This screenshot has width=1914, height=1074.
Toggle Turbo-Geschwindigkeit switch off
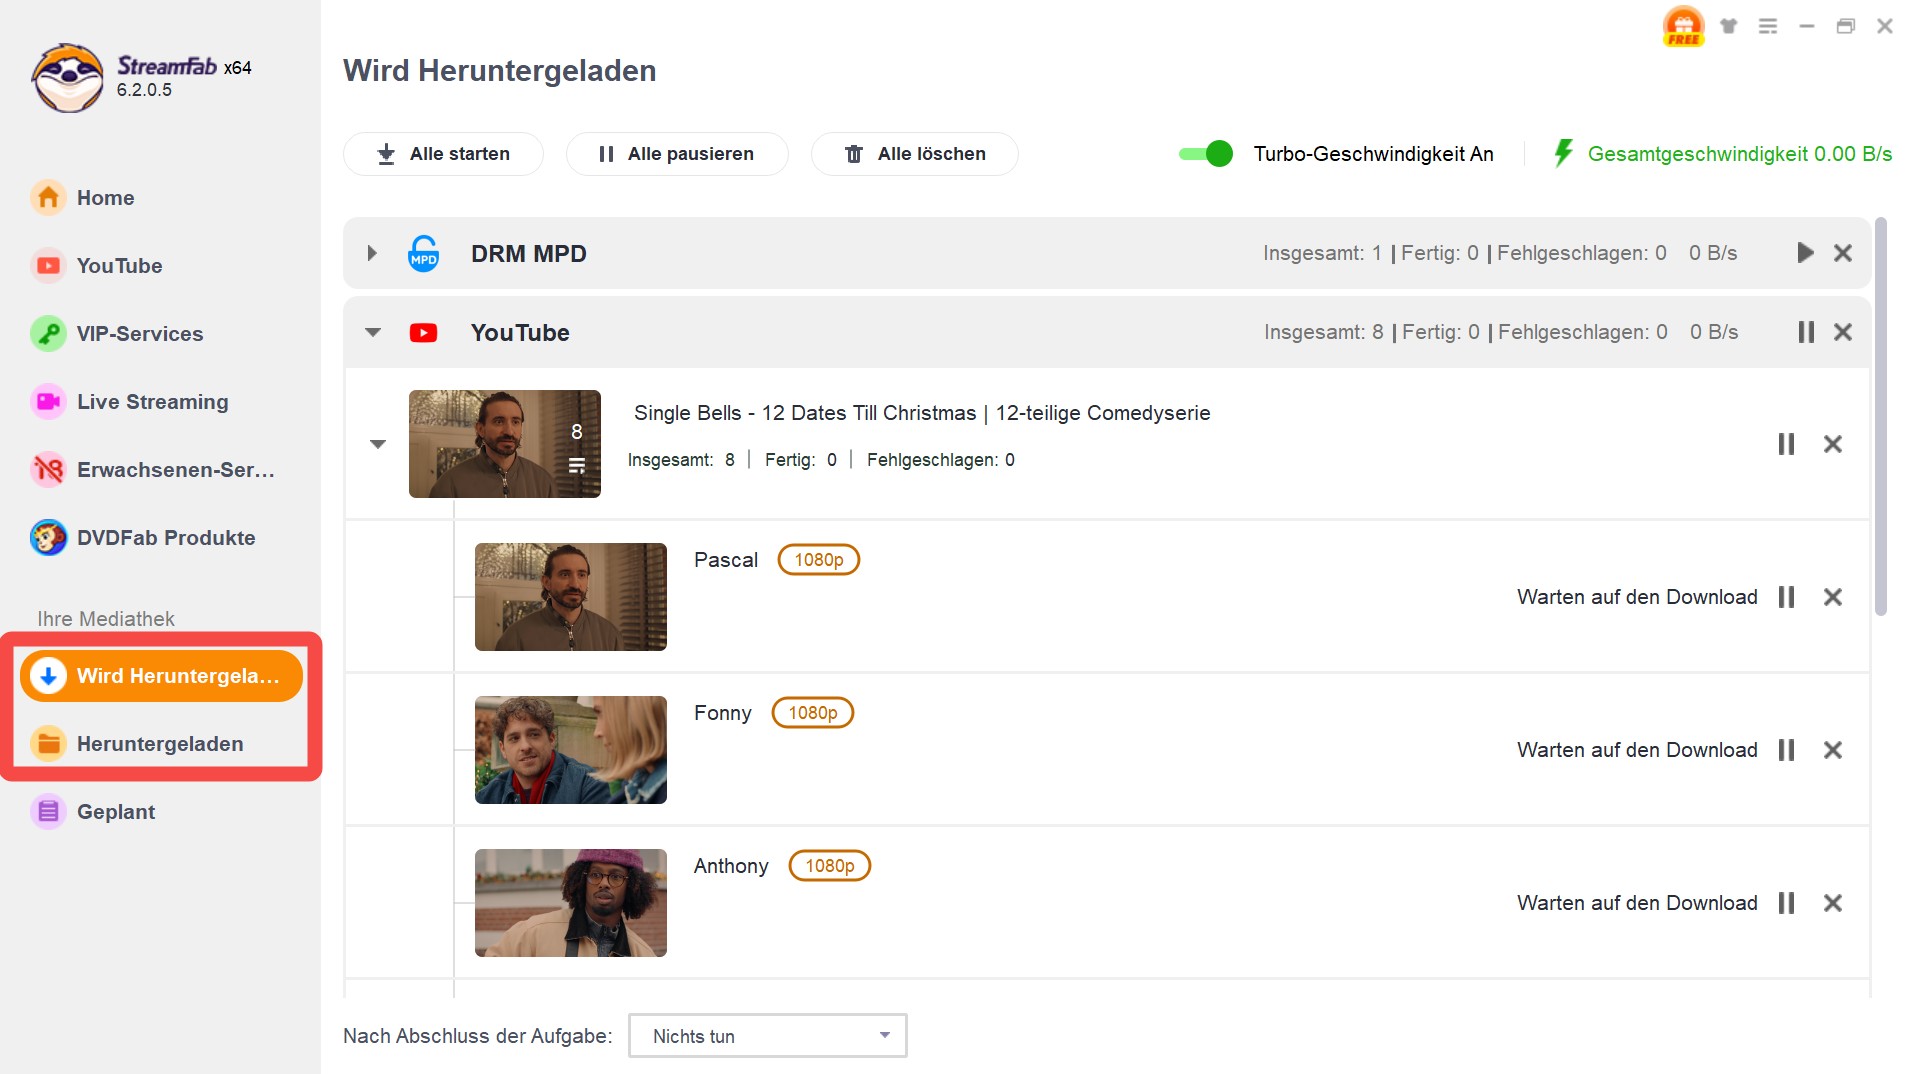[x=1205, y=154]
